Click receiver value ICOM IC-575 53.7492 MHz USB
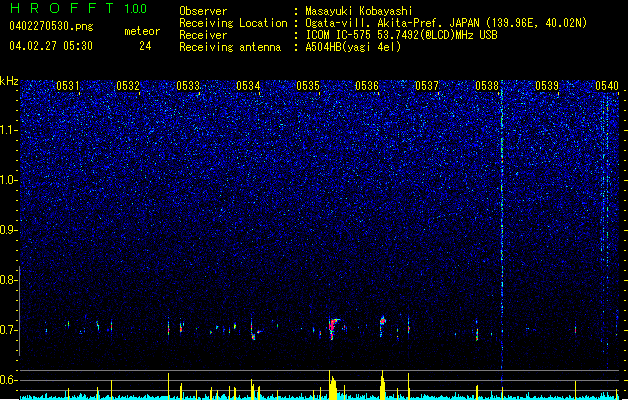 click(x=401, y=35)
